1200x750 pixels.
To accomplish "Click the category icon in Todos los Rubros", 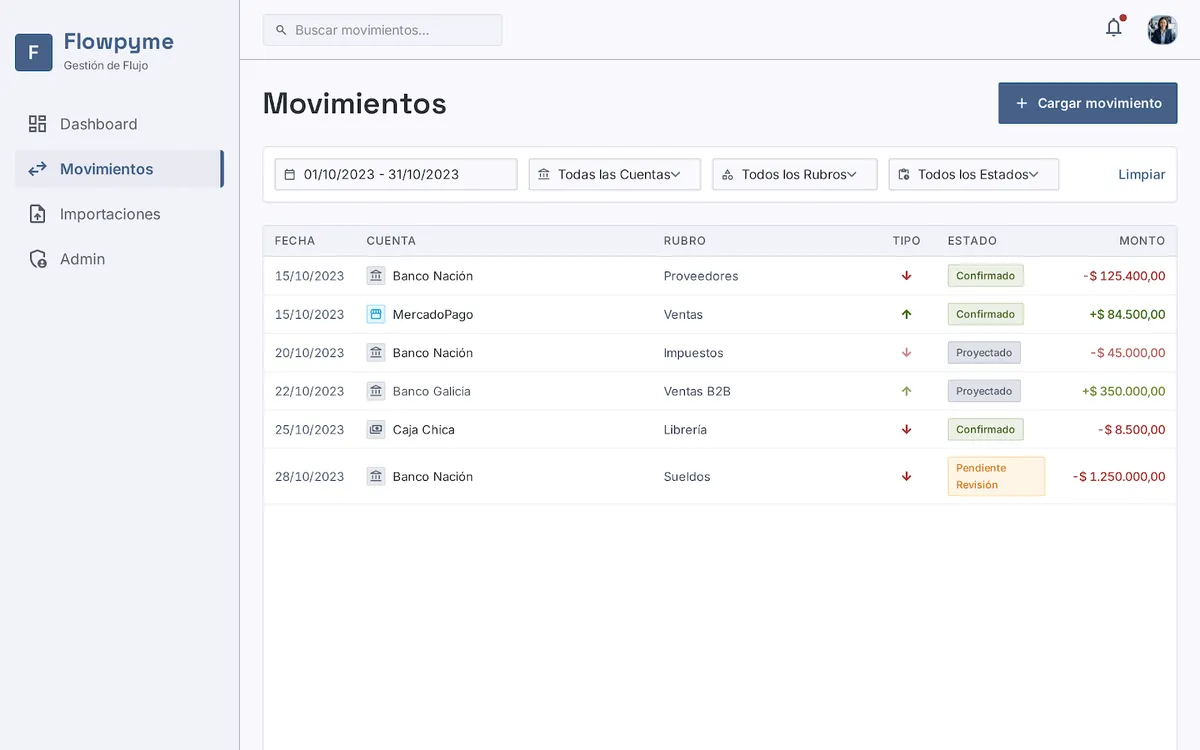I will click(x=728, y=174).
